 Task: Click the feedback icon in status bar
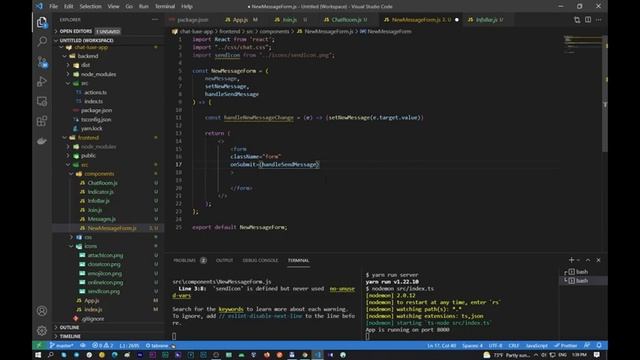(x=587, y=345)
